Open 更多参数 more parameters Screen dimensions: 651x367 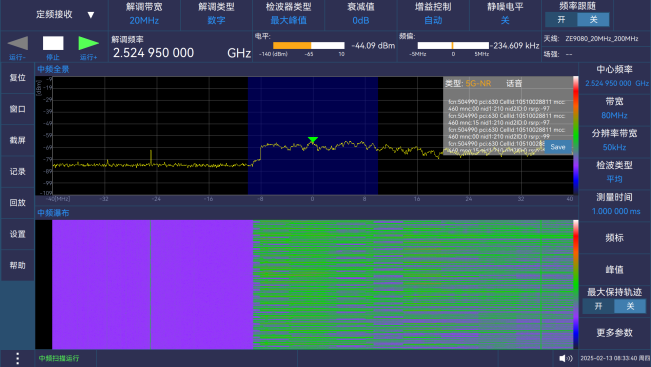tap(614, 333)
